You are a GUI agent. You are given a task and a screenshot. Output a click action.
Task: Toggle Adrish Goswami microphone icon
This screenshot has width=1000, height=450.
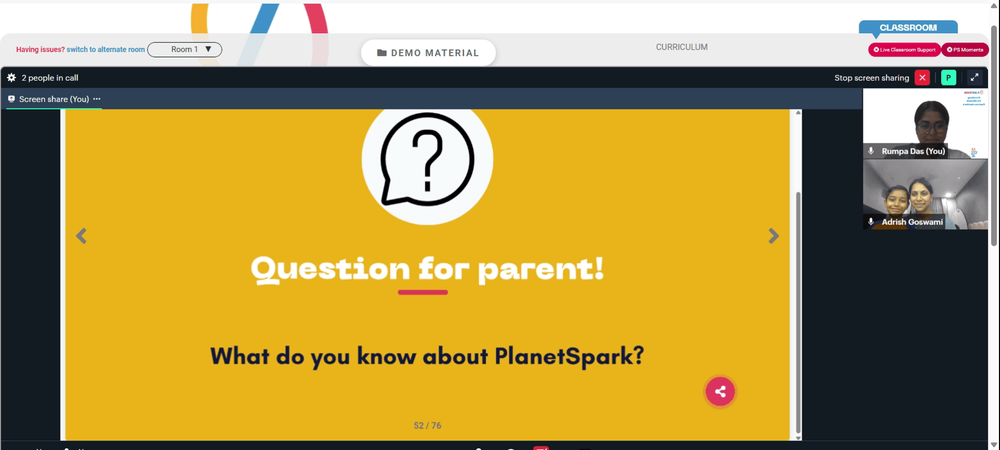871,222
